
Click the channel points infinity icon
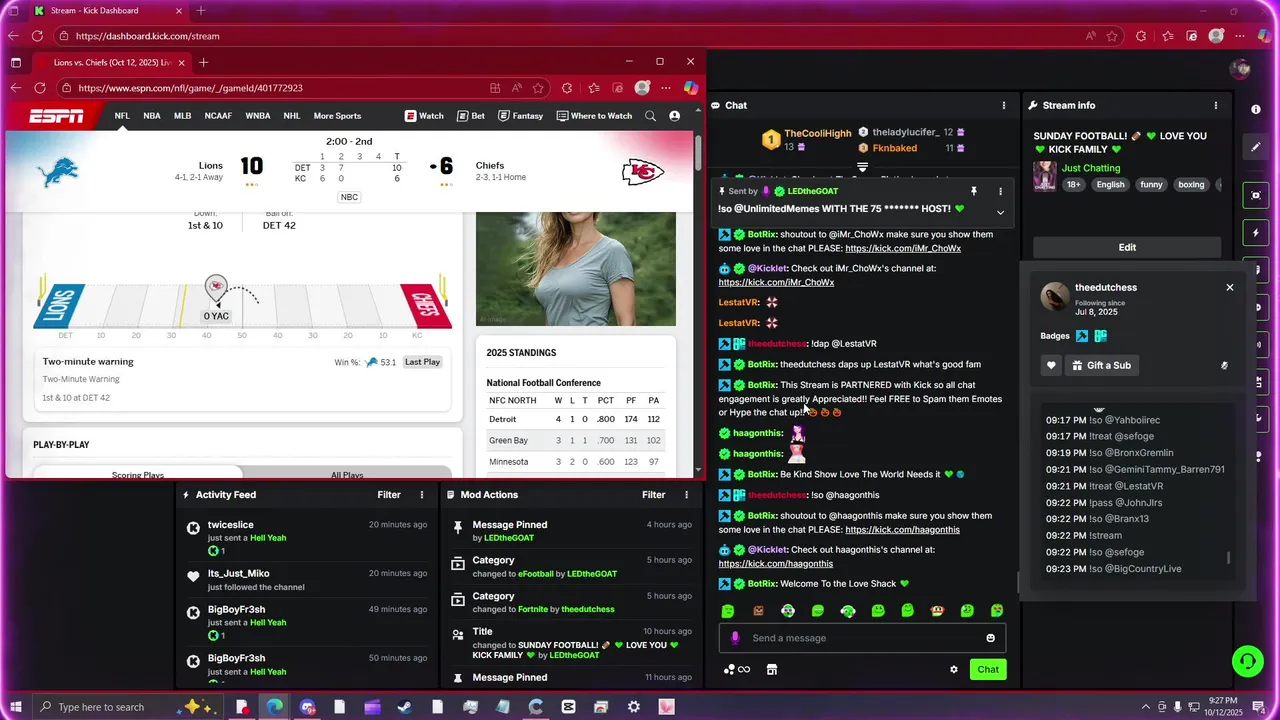(x=737, y=670)
